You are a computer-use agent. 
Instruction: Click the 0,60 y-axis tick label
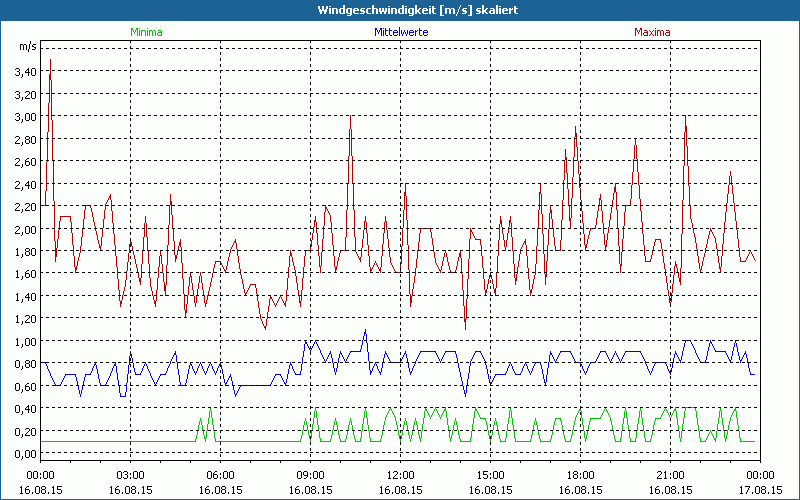tap(25, 387)
